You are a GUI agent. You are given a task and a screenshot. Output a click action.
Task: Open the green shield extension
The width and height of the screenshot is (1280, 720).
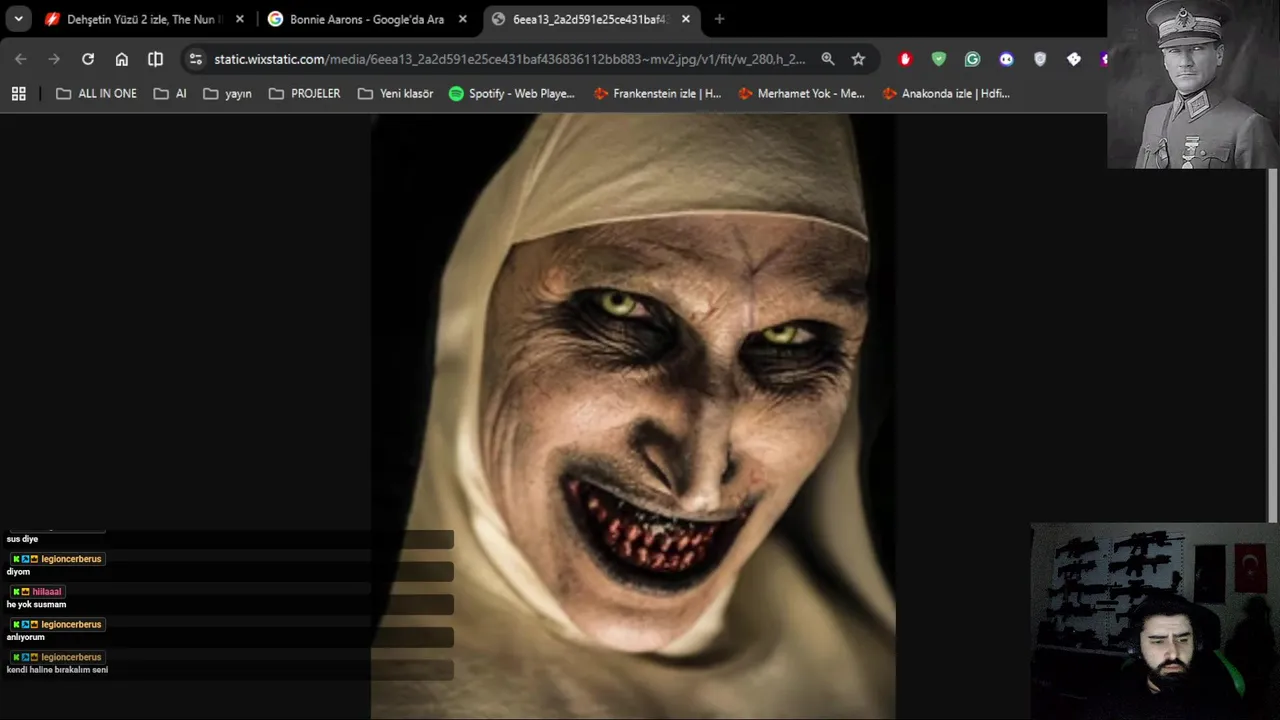point(938,59)
